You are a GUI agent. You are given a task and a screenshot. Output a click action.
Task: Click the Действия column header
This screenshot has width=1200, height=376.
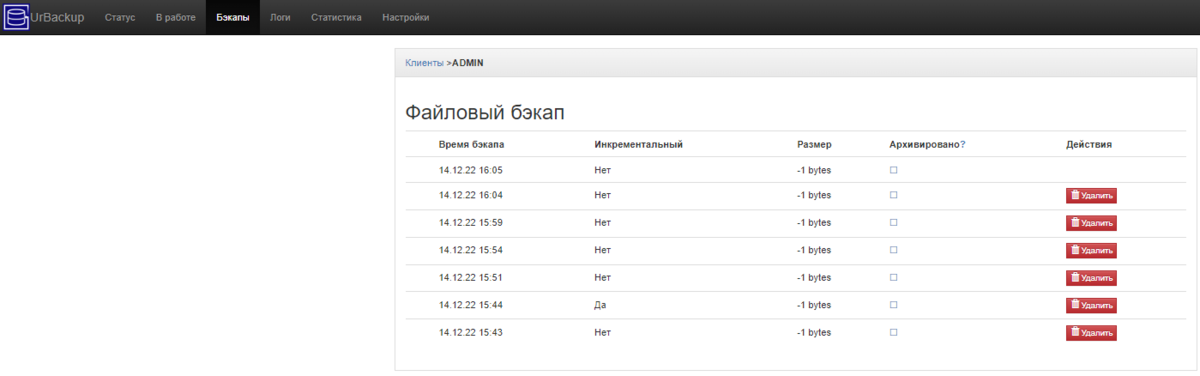point(1089,145)
